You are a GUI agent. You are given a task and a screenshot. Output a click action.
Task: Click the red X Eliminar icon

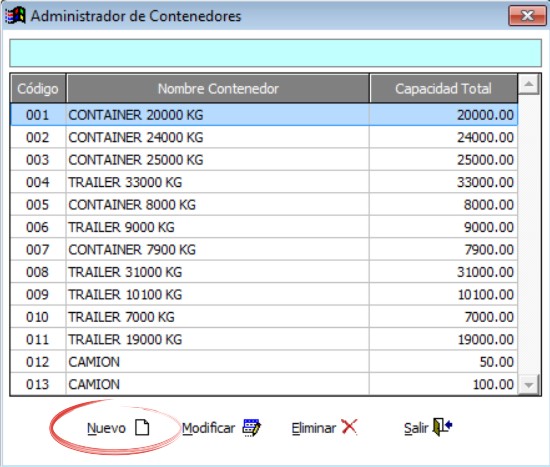pyautogui.click(x=349, y=427)
